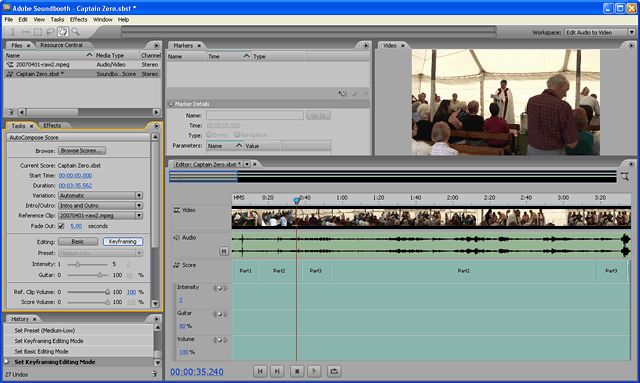Open the Preset dropdown
Image resolution: width=640 pixels, height=383 pixels.
click(100, 253)
